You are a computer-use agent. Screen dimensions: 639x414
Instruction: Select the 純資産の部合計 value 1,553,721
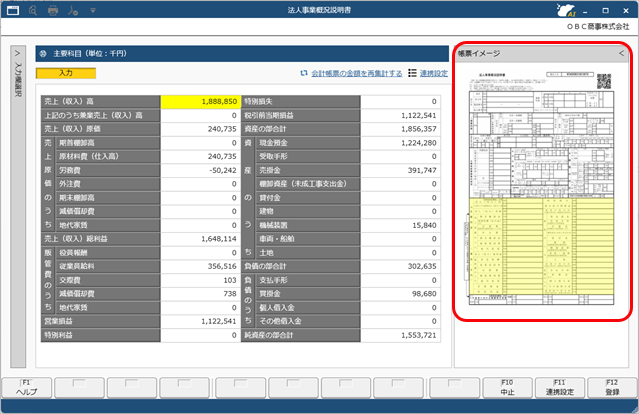point(400,335)
